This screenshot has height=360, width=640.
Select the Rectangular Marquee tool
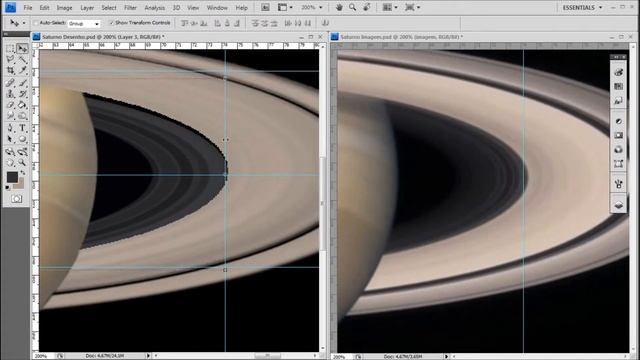pyautogui.click(x=10, y=49)
